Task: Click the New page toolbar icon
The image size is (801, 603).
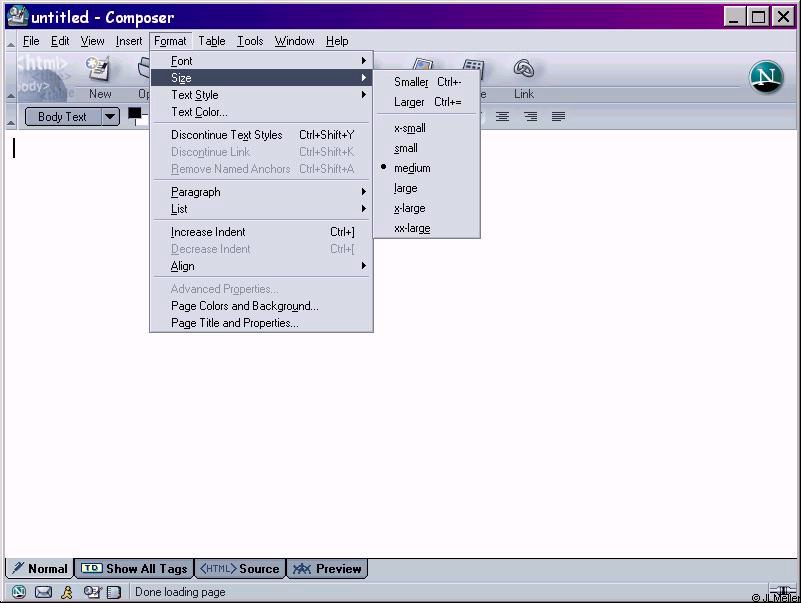Action: click(99, 69)
